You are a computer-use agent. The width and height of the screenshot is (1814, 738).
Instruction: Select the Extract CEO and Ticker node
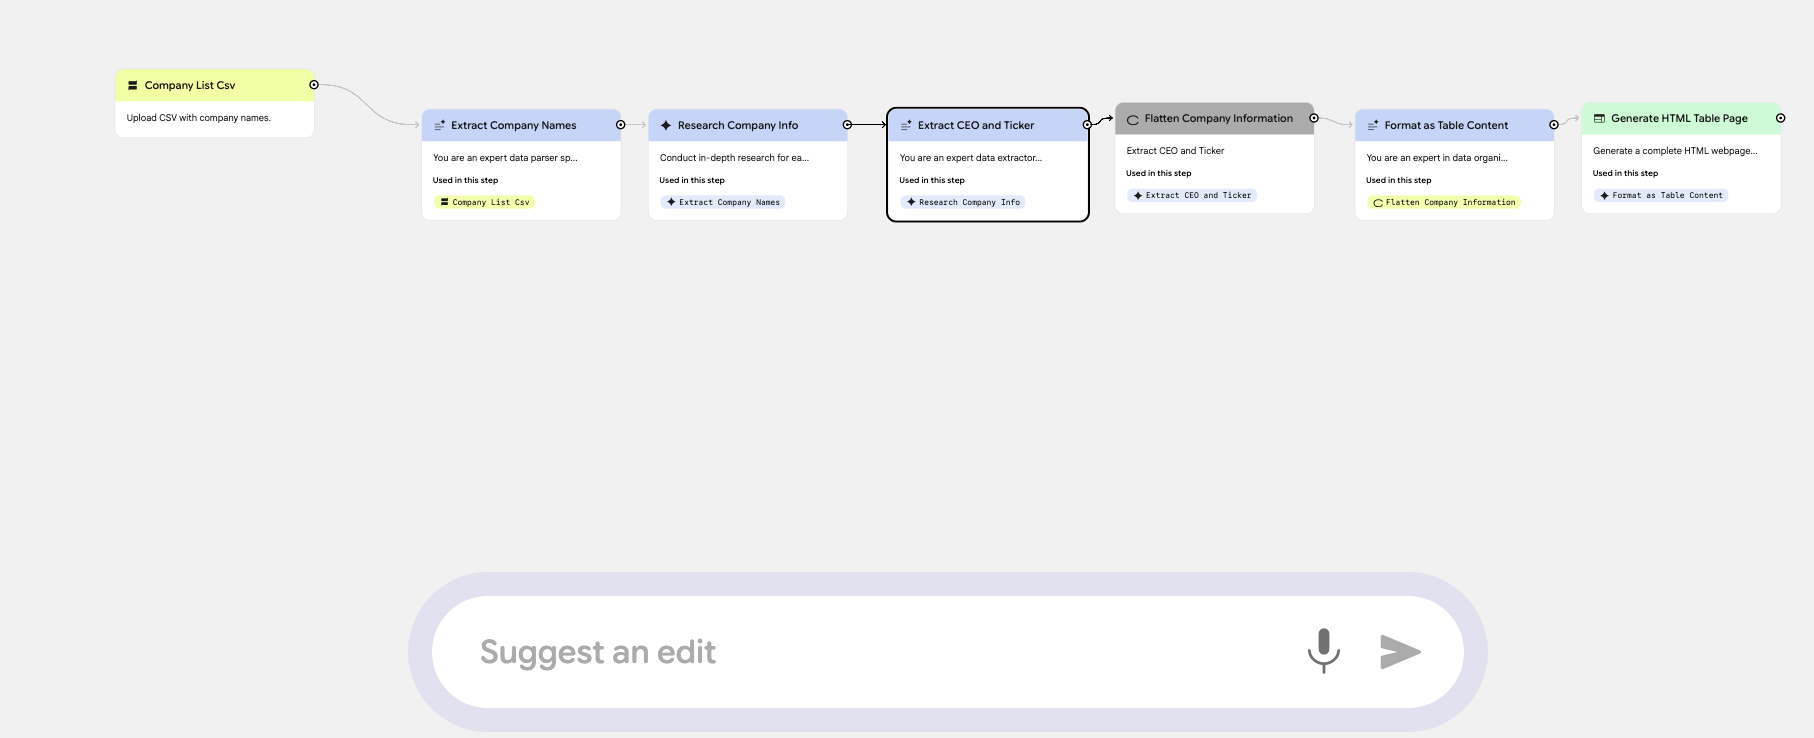[975, 126]
